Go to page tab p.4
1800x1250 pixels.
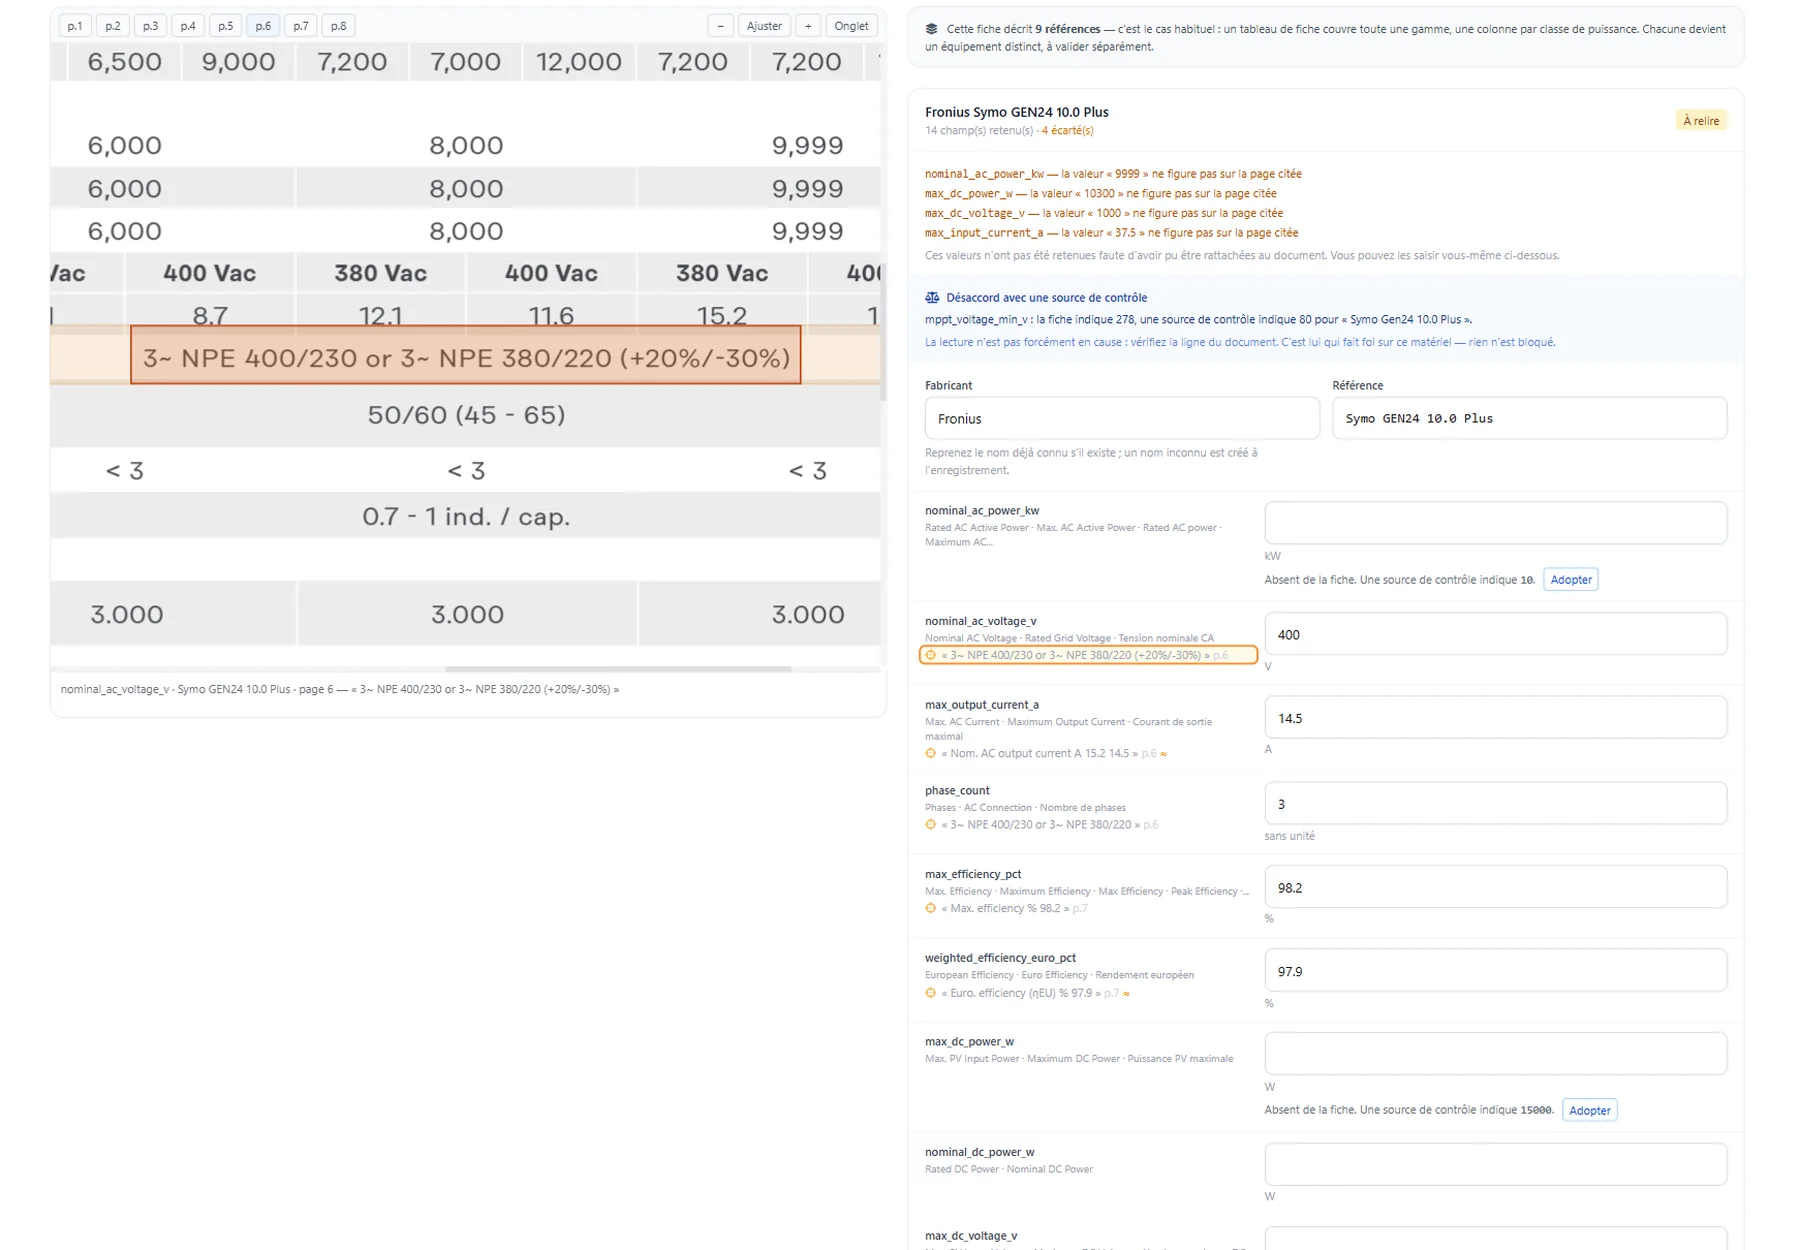[188, 26]
